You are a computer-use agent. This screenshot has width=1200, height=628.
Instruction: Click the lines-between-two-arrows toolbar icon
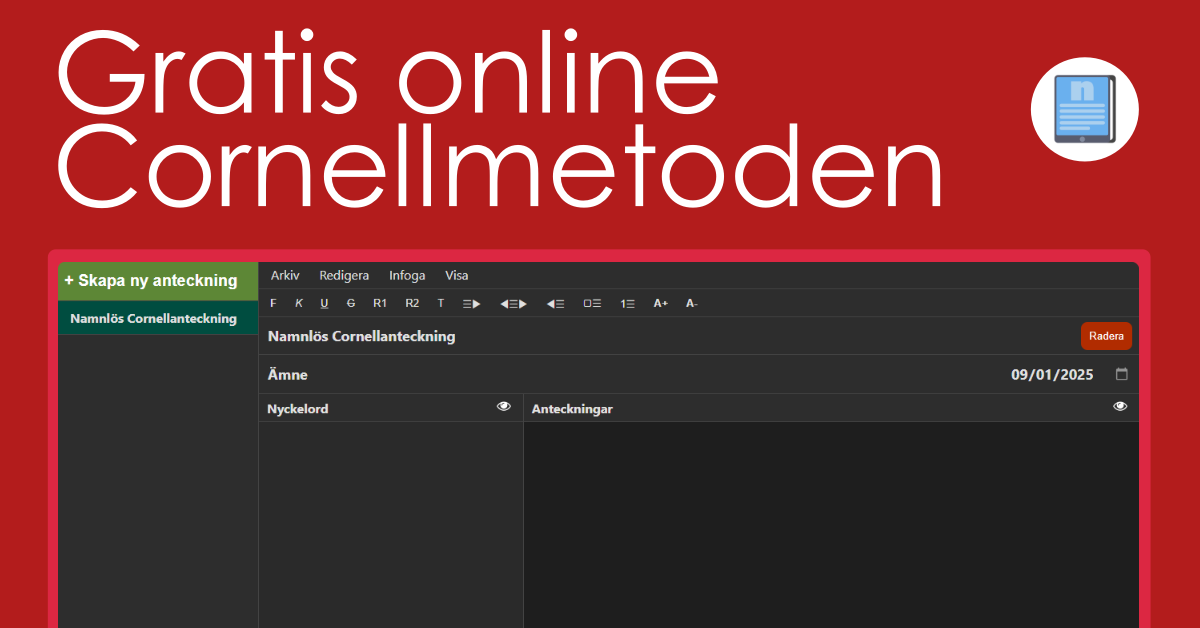click(513, 303)
